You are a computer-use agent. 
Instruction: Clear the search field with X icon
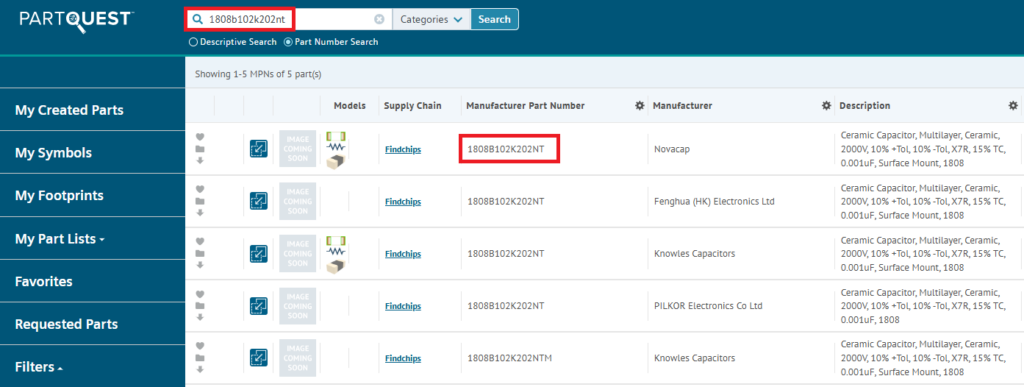pyautogui.click(x=379, y=20)
